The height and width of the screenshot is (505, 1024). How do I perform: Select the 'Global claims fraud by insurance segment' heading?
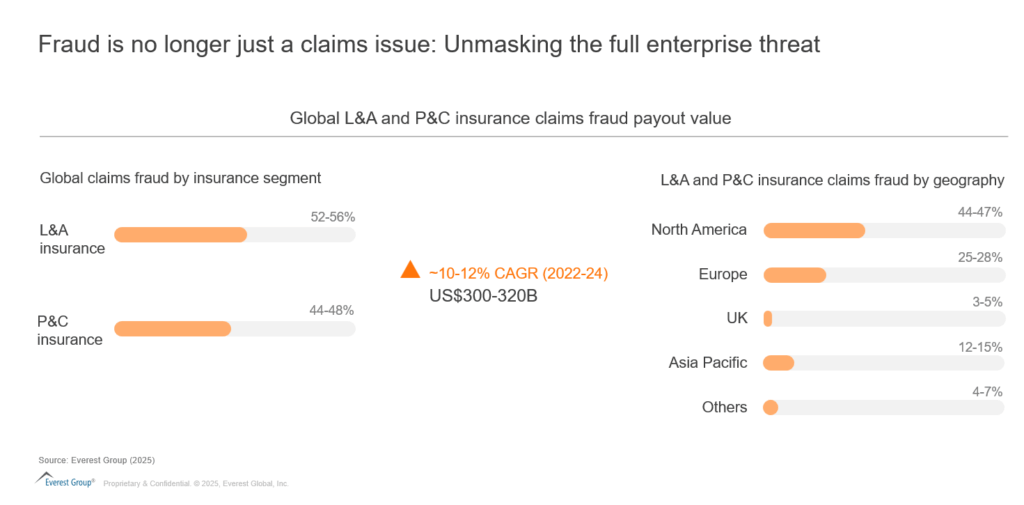(180, 178)
